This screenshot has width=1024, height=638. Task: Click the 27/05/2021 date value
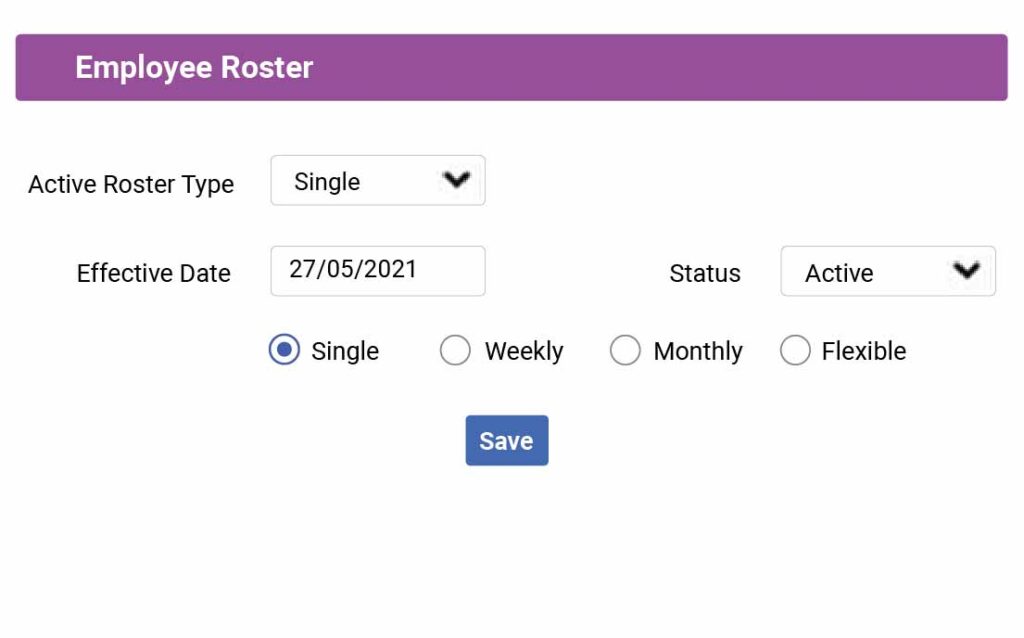(x=353, y=269)
